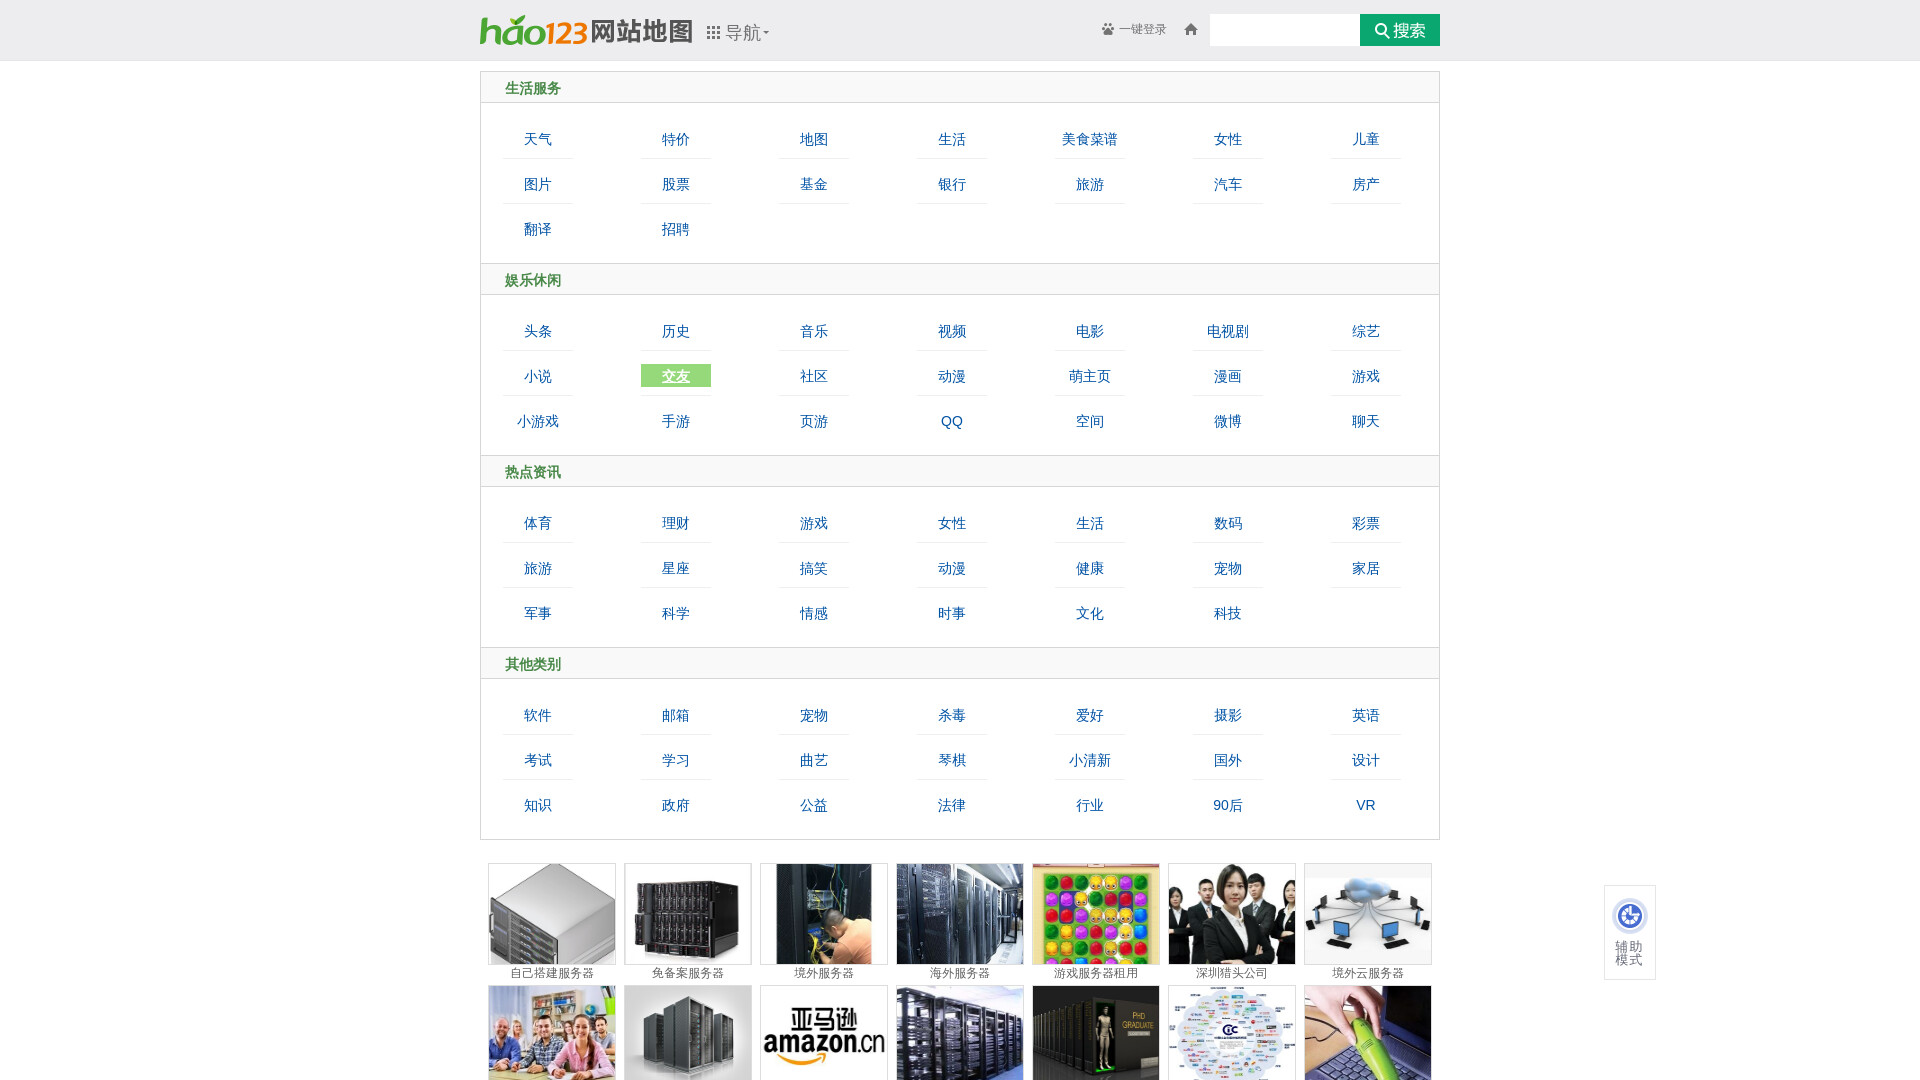The width and height of the screenshot is (1920, 1080).
Task: Open the 小游戏 link
Action: coord(538,421)
